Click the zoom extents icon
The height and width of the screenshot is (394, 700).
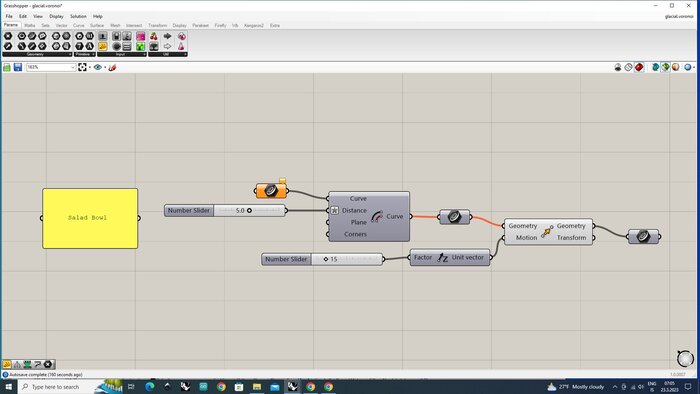(82, 67)
